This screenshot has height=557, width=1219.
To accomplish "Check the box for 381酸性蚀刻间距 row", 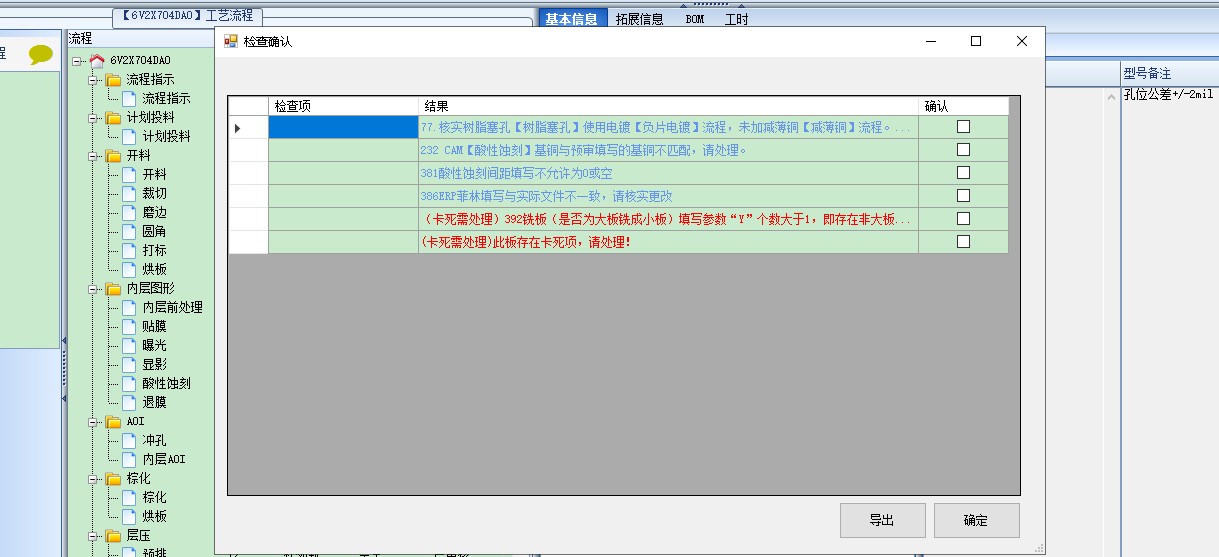I will (963, 173).
